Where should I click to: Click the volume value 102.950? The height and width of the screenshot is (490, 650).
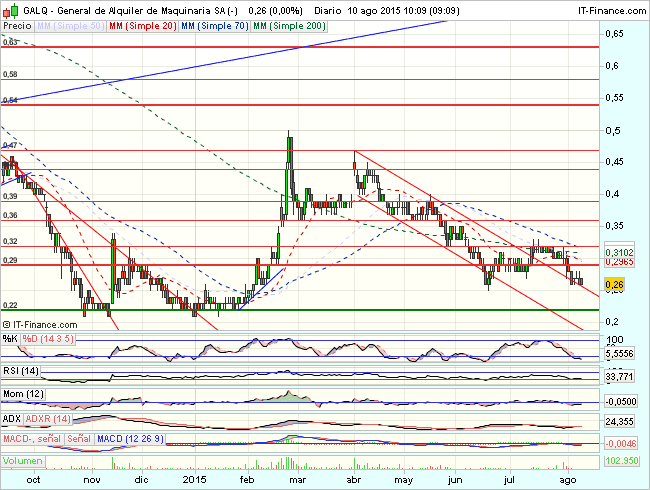[621, 461]
